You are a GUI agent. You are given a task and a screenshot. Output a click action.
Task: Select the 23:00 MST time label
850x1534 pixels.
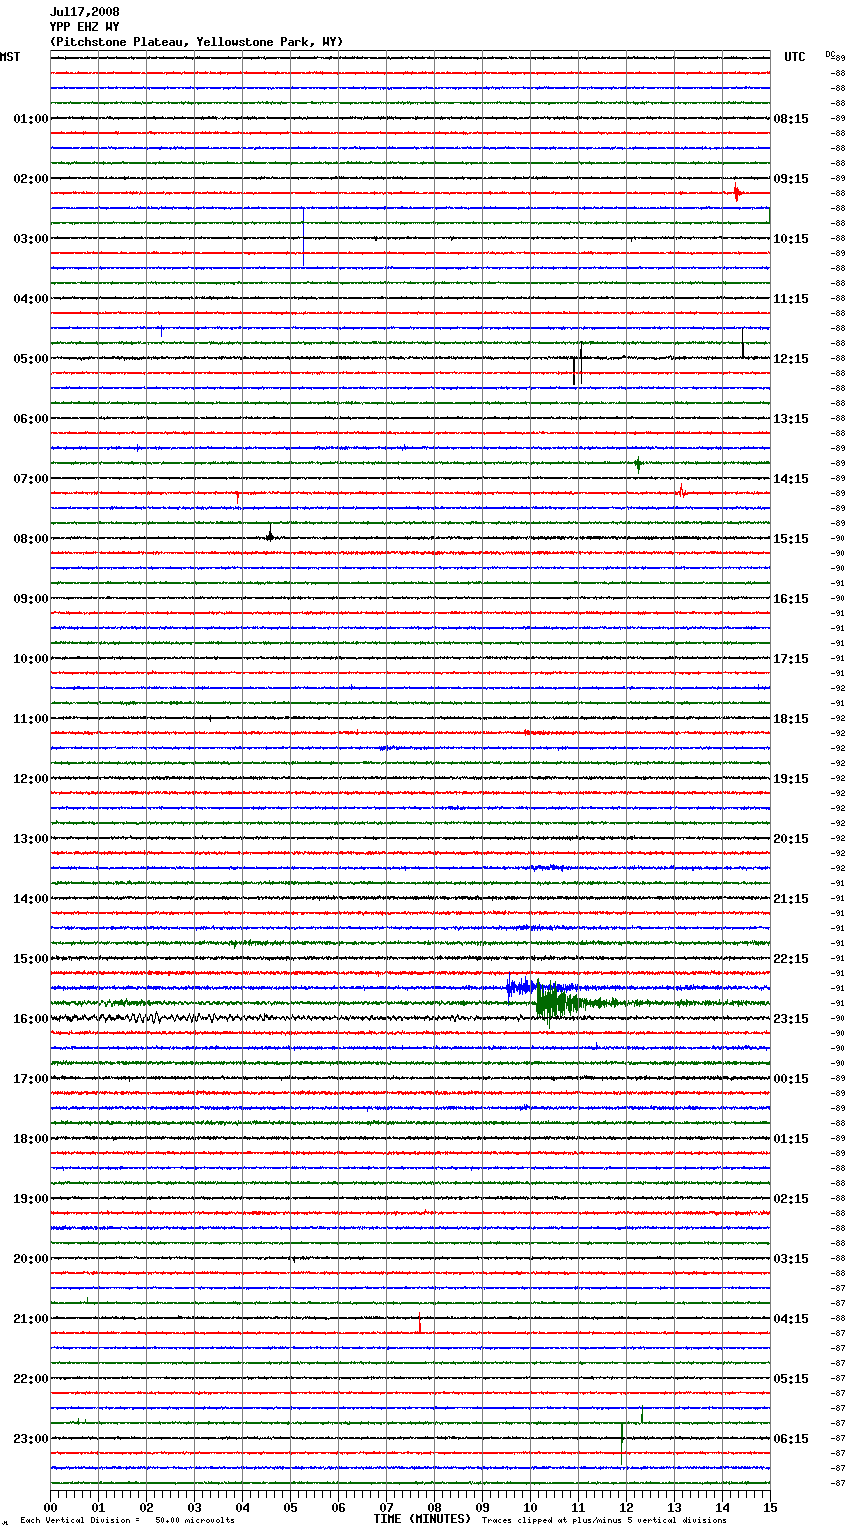pyautogui.click(x=31, y=1439)
